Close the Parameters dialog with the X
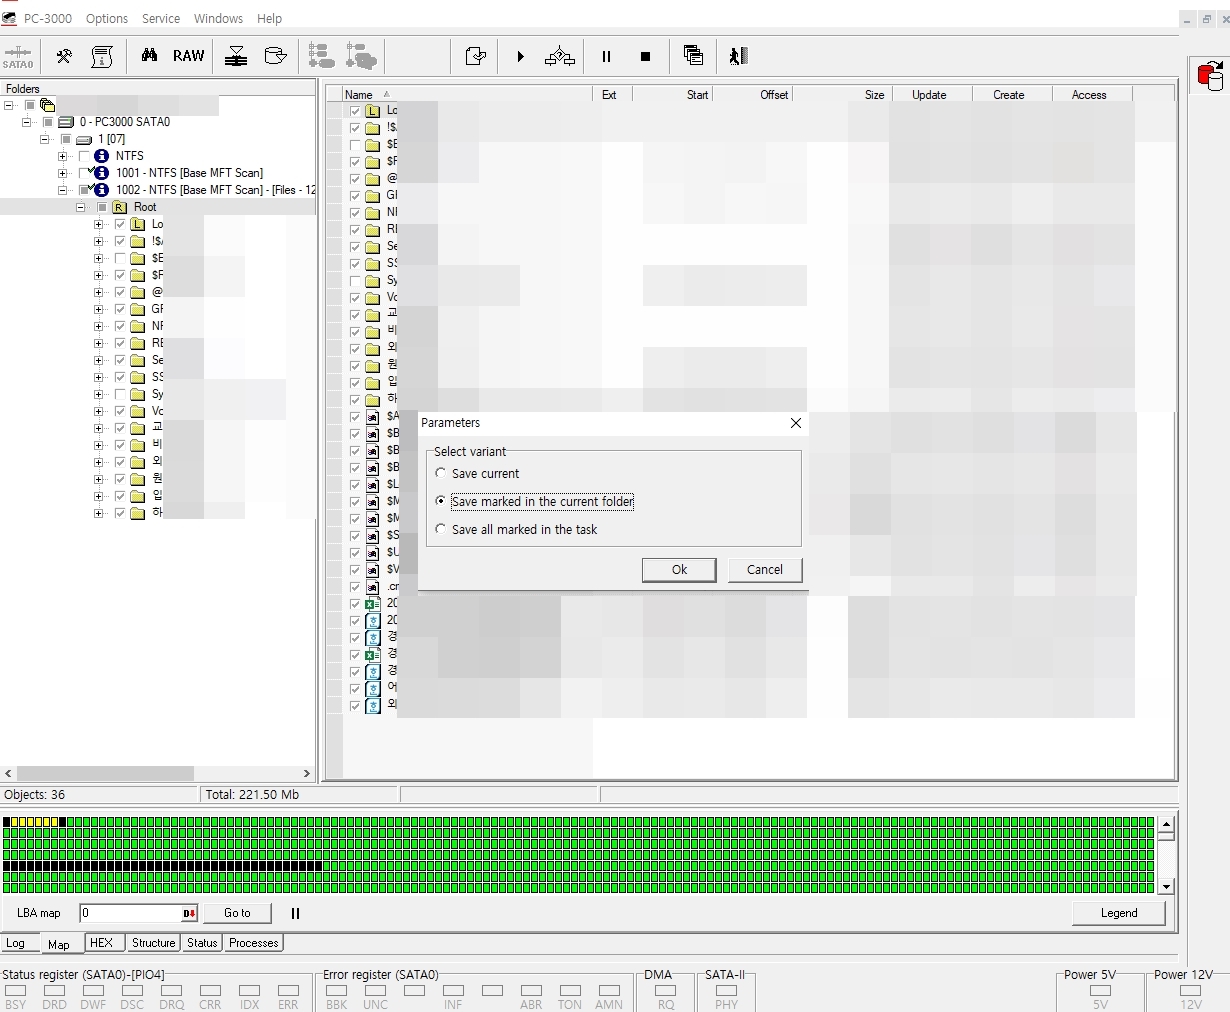 click(x=796, y=423)
